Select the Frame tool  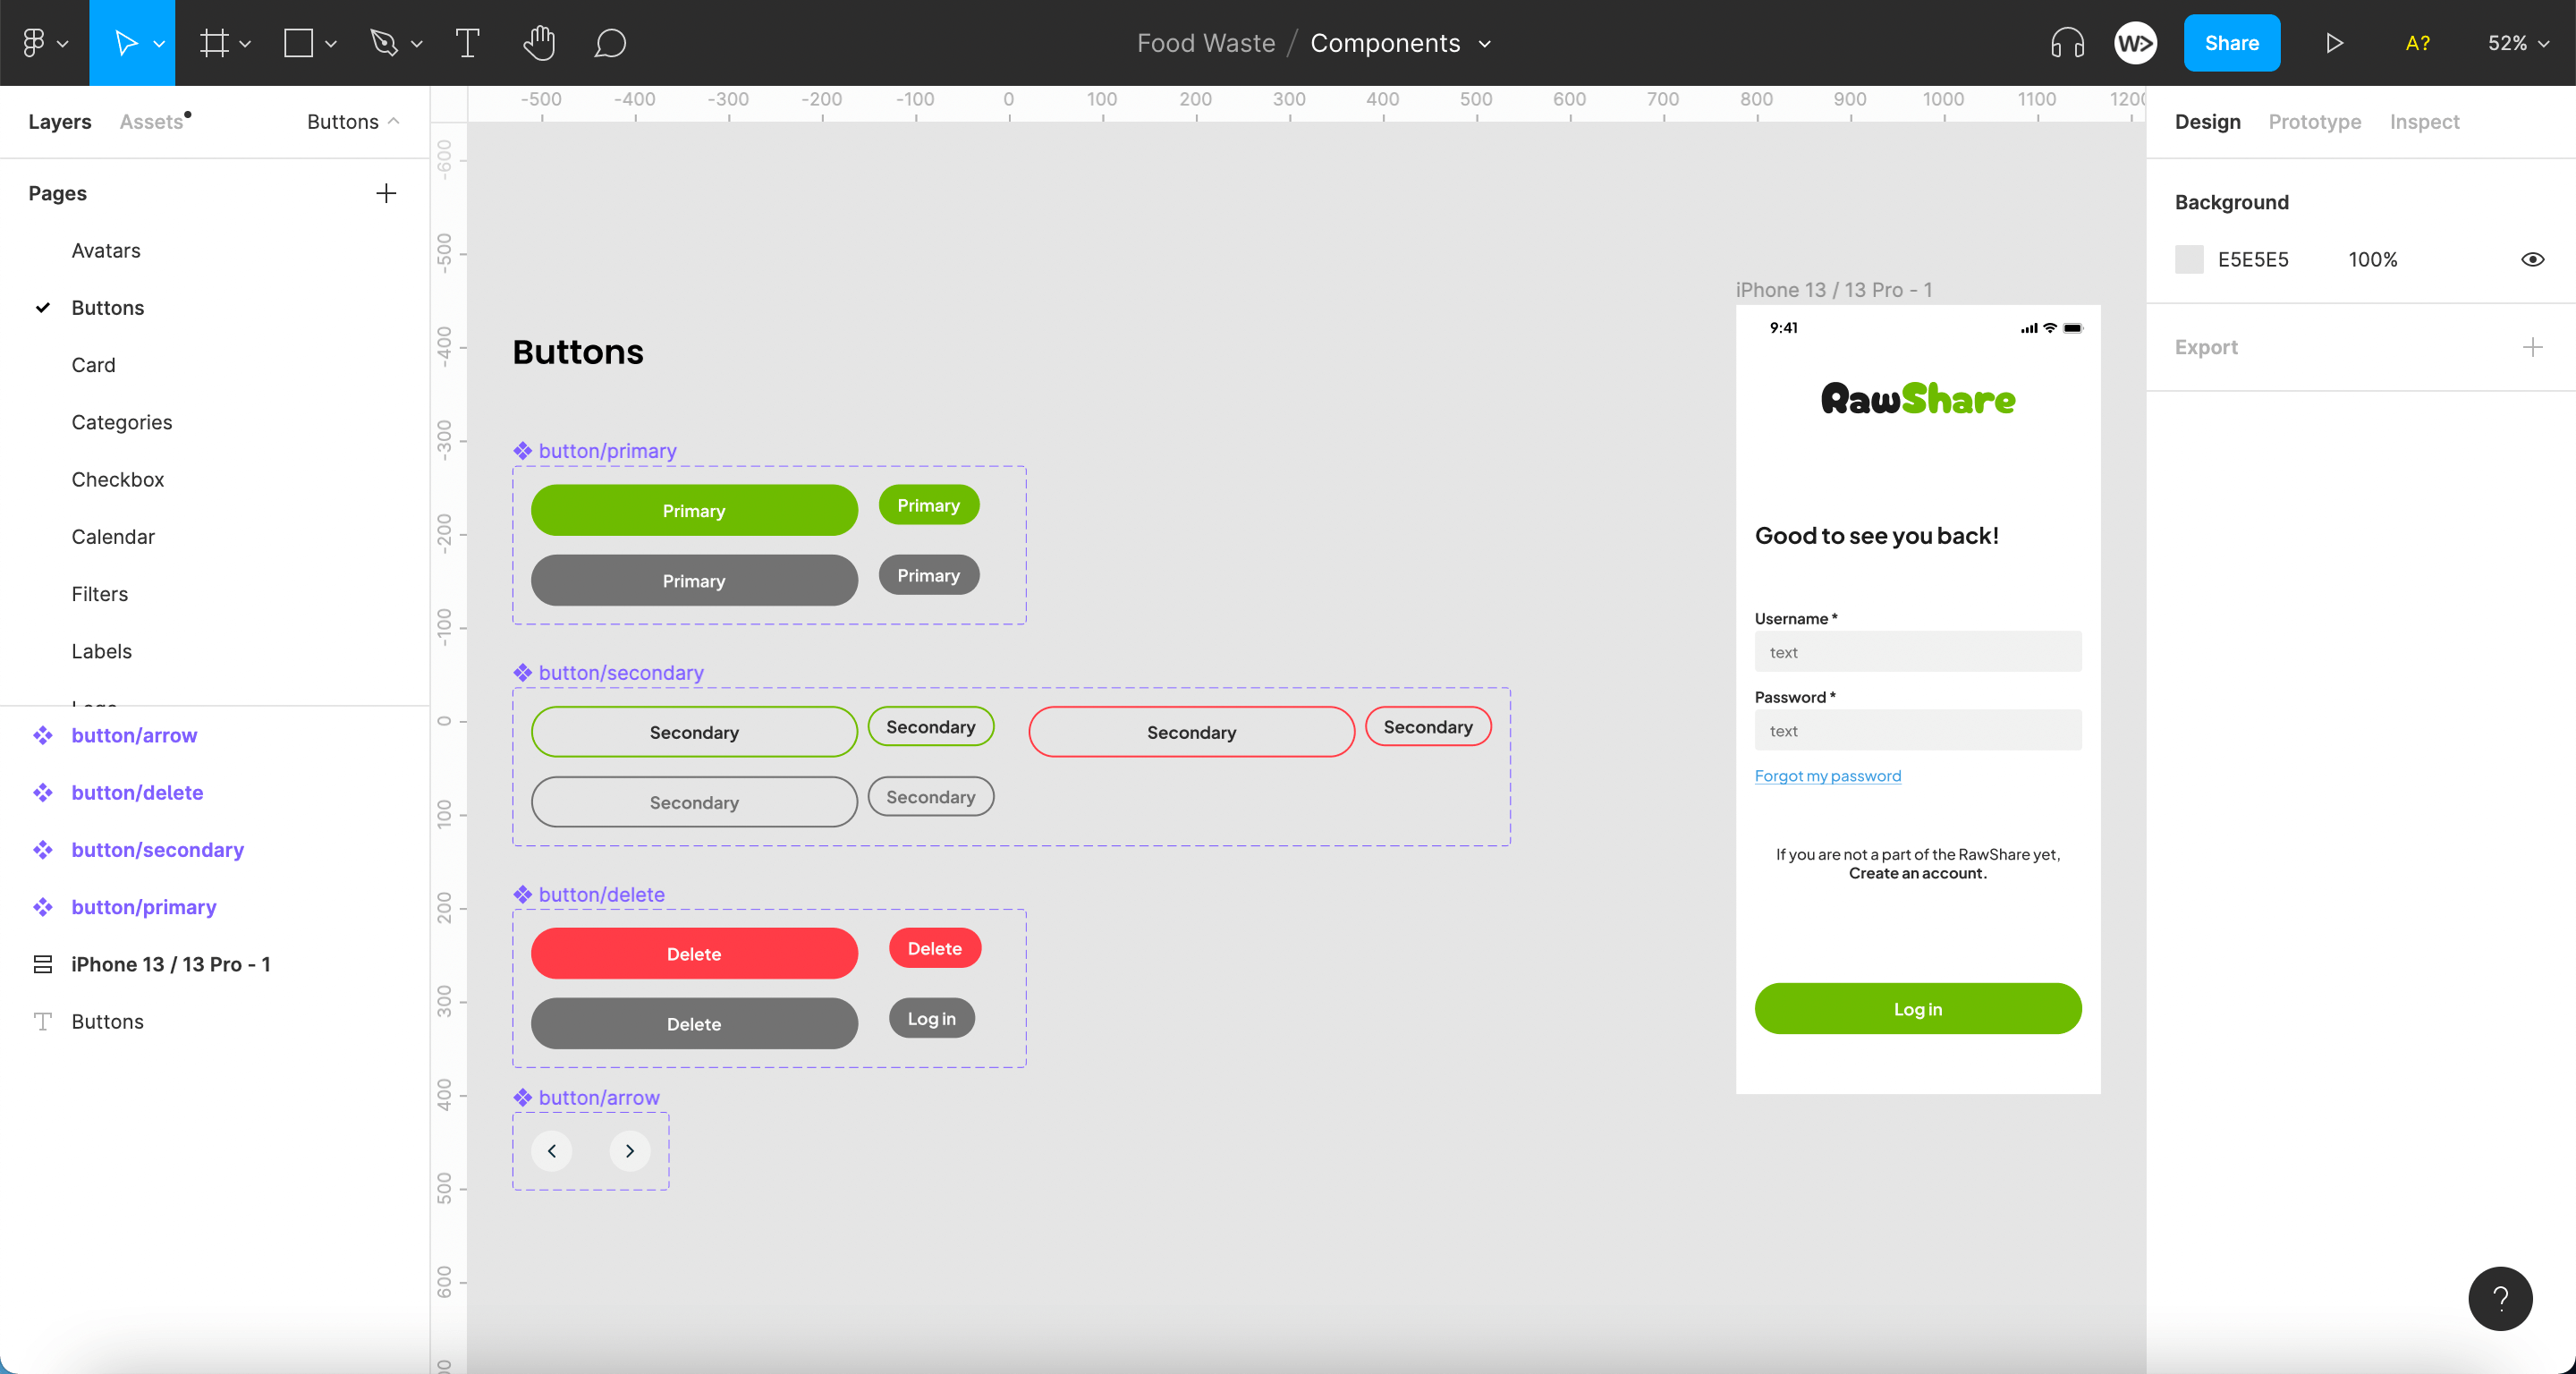pyautogui.click(x=215, y=42)
